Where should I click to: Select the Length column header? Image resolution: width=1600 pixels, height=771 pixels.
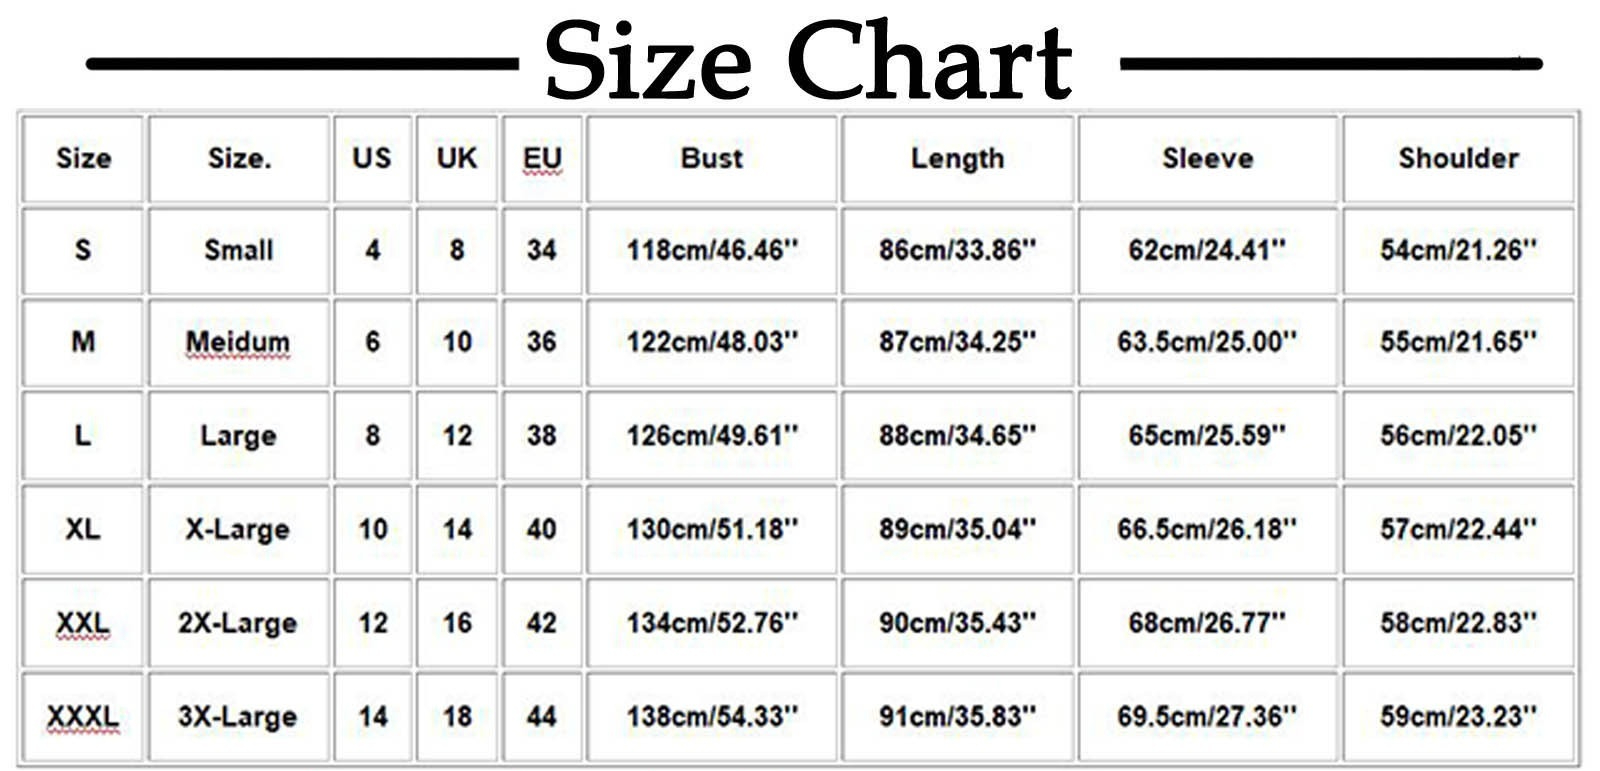tap(957, 158)
